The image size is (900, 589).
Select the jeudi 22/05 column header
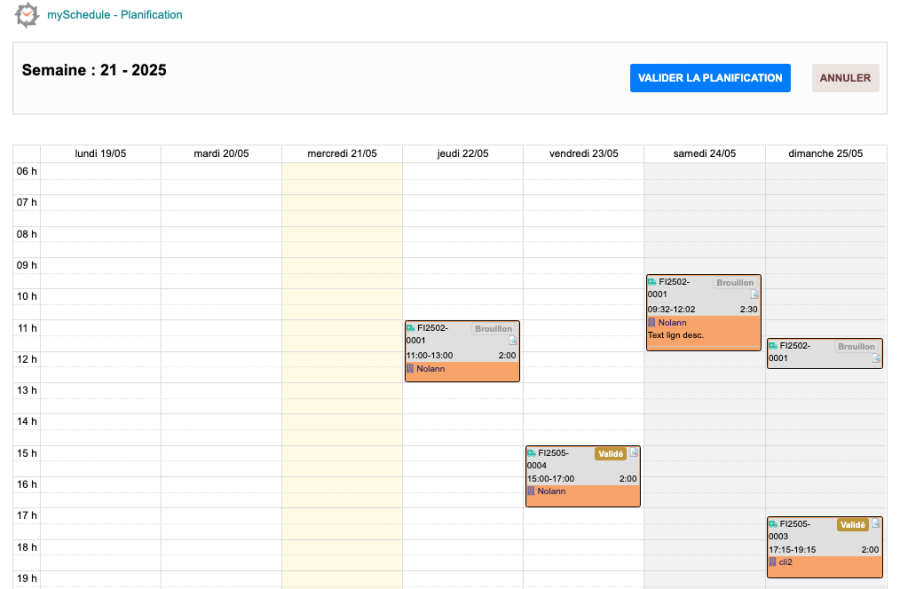click(x=462, y=153)
